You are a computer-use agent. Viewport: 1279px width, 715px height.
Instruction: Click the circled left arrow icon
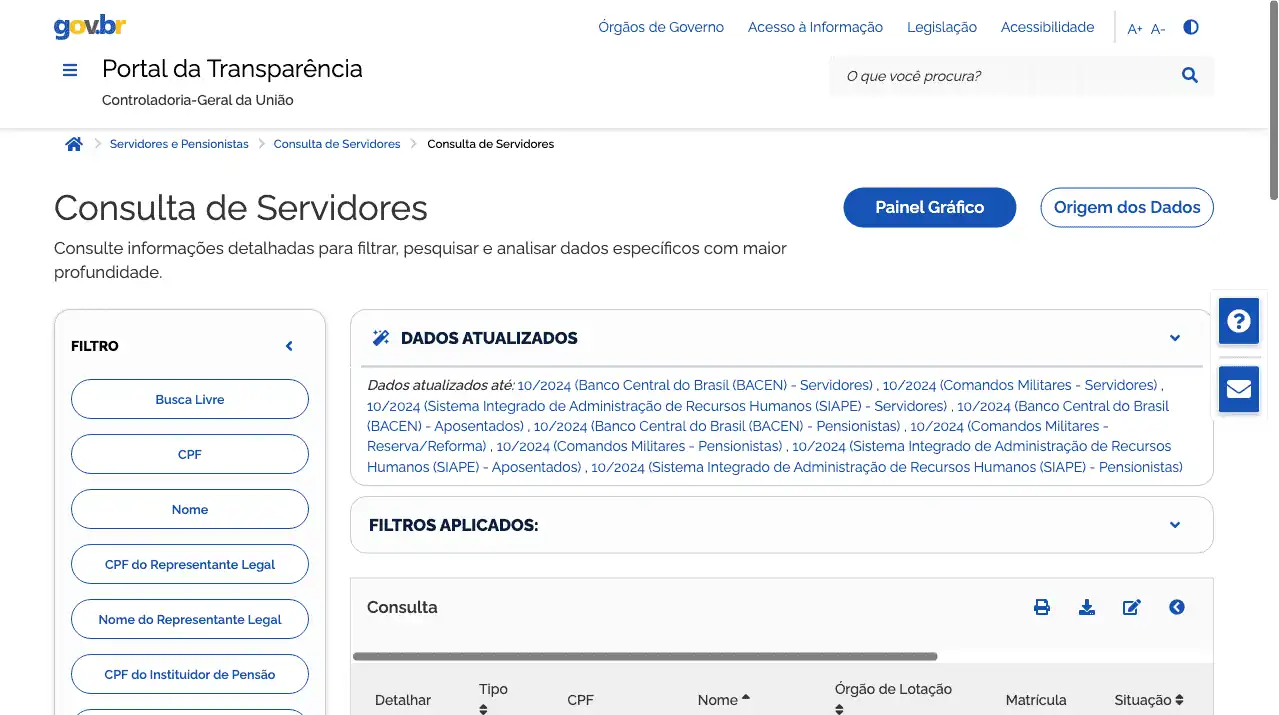[1176, 607]
